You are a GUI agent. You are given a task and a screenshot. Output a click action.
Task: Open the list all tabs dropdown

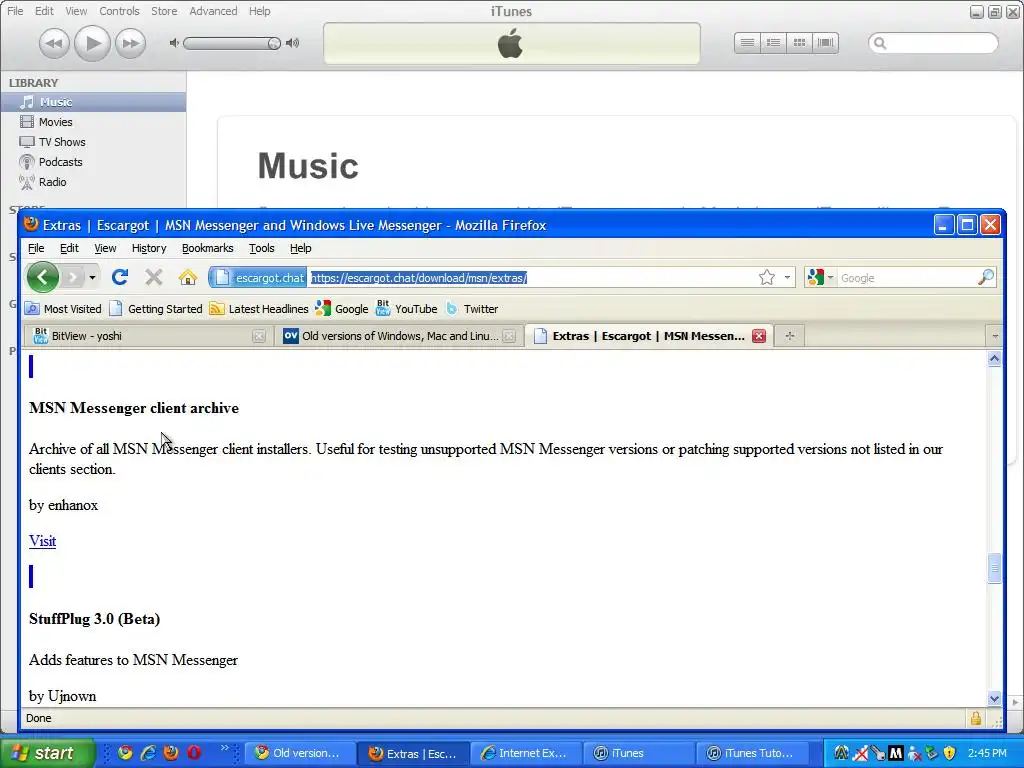(995, 336)
